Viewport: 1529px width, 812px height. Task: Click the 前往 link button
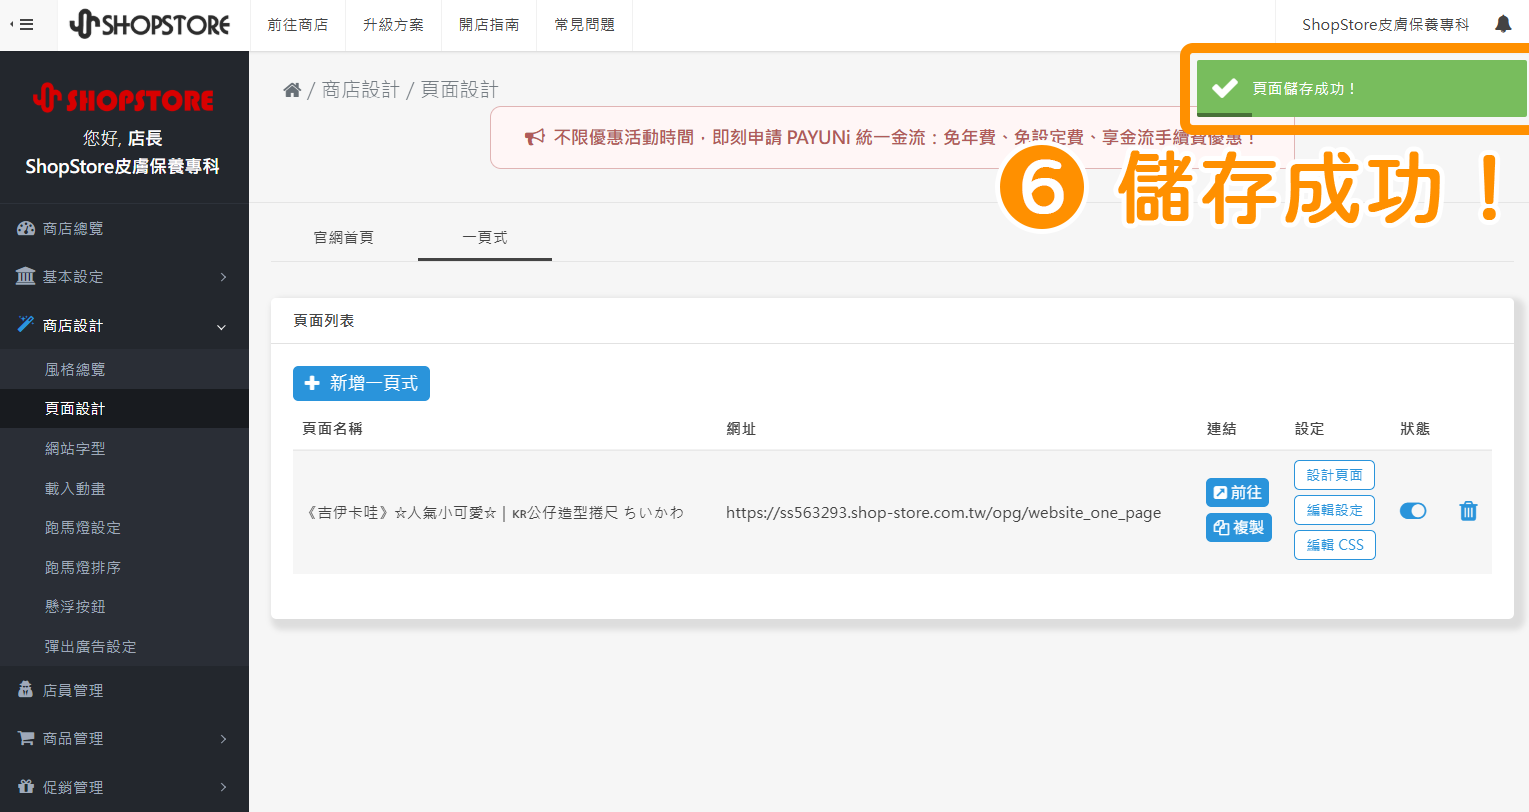[1237, 492]
